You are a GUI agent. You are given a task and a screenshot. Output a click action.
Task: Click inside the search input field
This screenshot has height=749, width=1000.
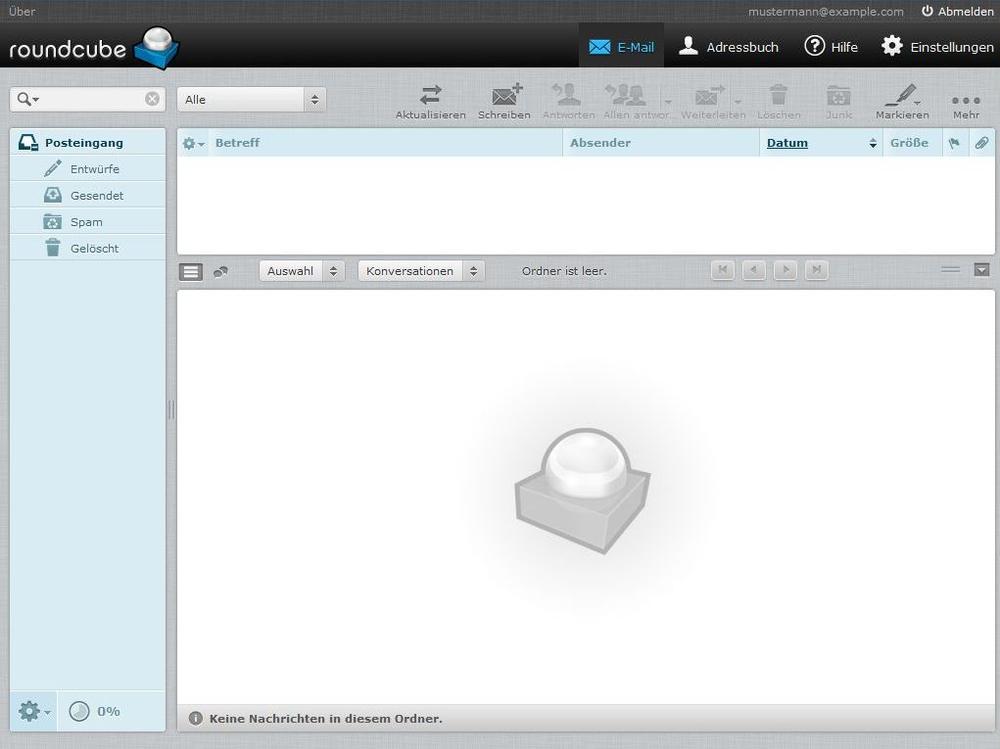(x=85, y=98)
